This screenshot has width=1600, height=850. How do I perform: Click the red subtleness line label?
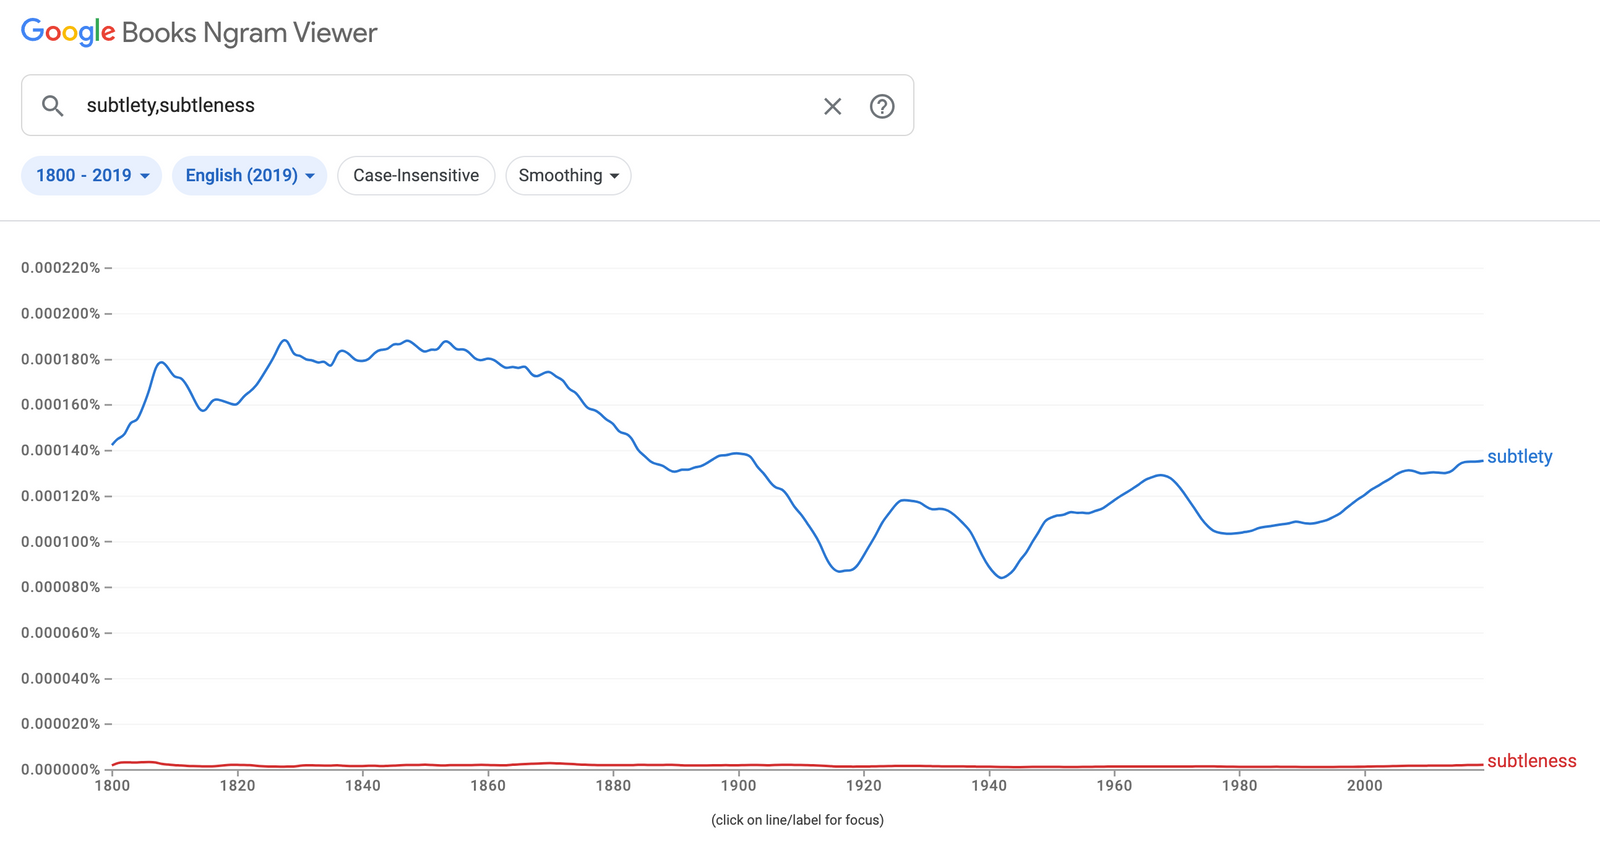click(1531, 761)
